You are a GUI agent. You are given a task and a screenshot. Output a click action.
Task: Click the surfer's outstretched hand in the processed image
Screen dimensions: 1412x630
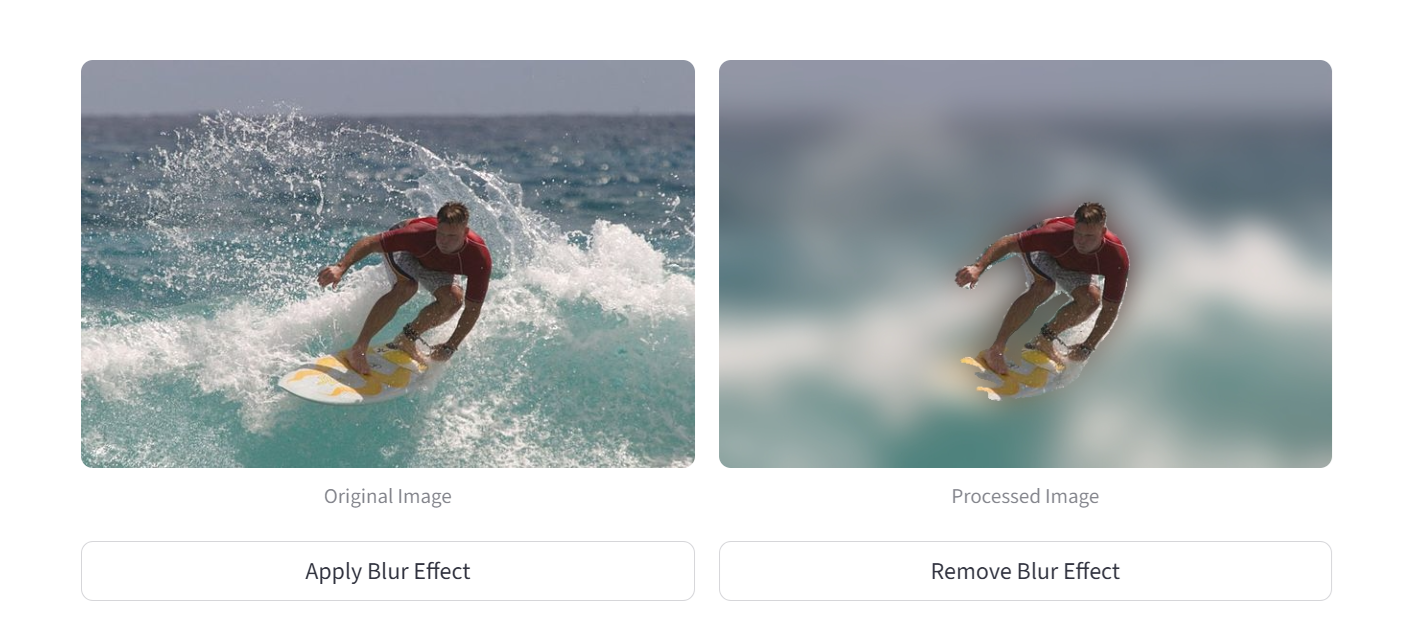[x=965, y=276]
